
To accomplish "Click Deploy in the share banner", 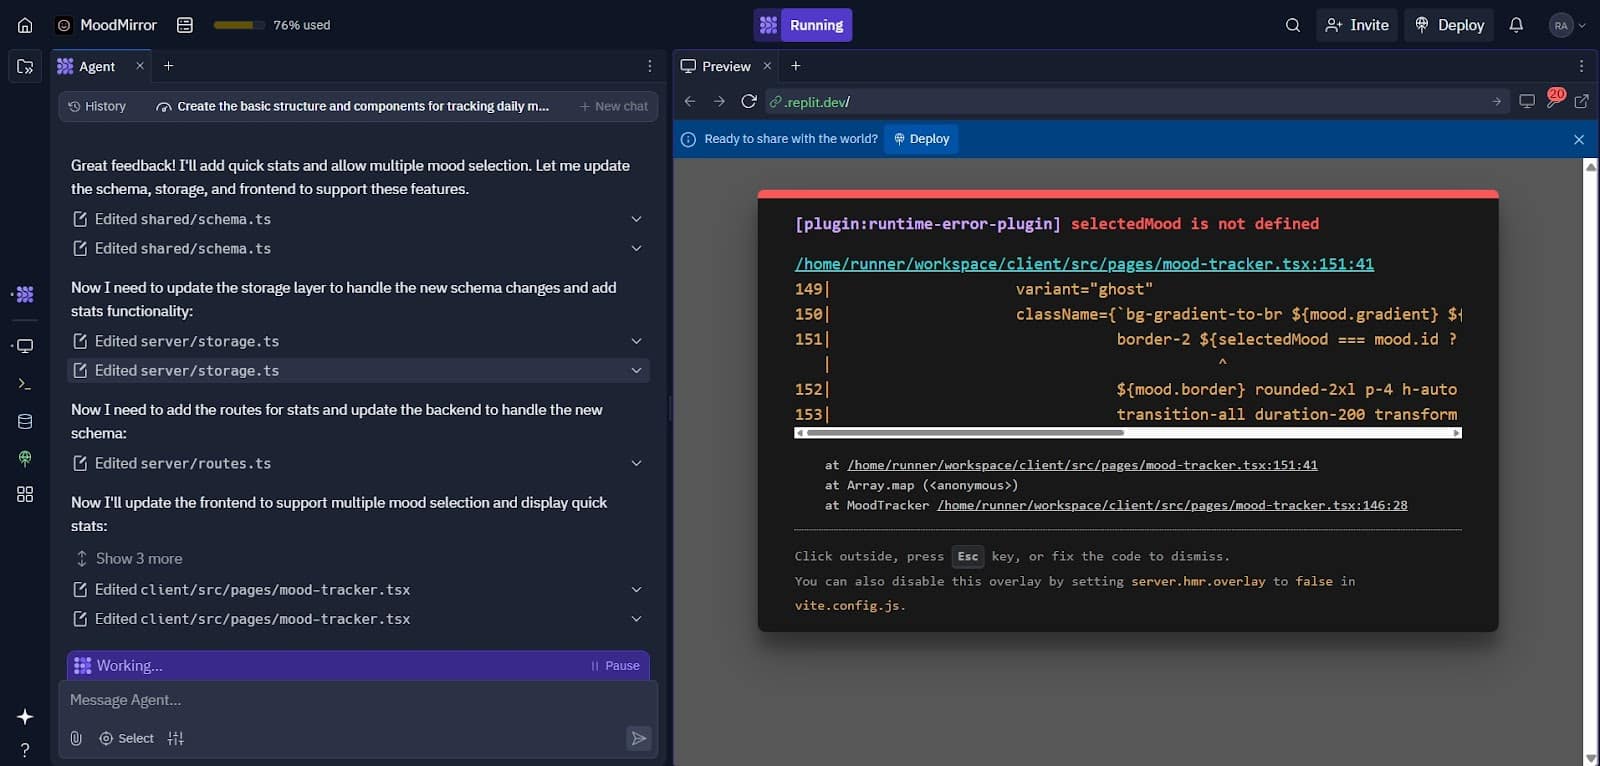I will [921, 139].
